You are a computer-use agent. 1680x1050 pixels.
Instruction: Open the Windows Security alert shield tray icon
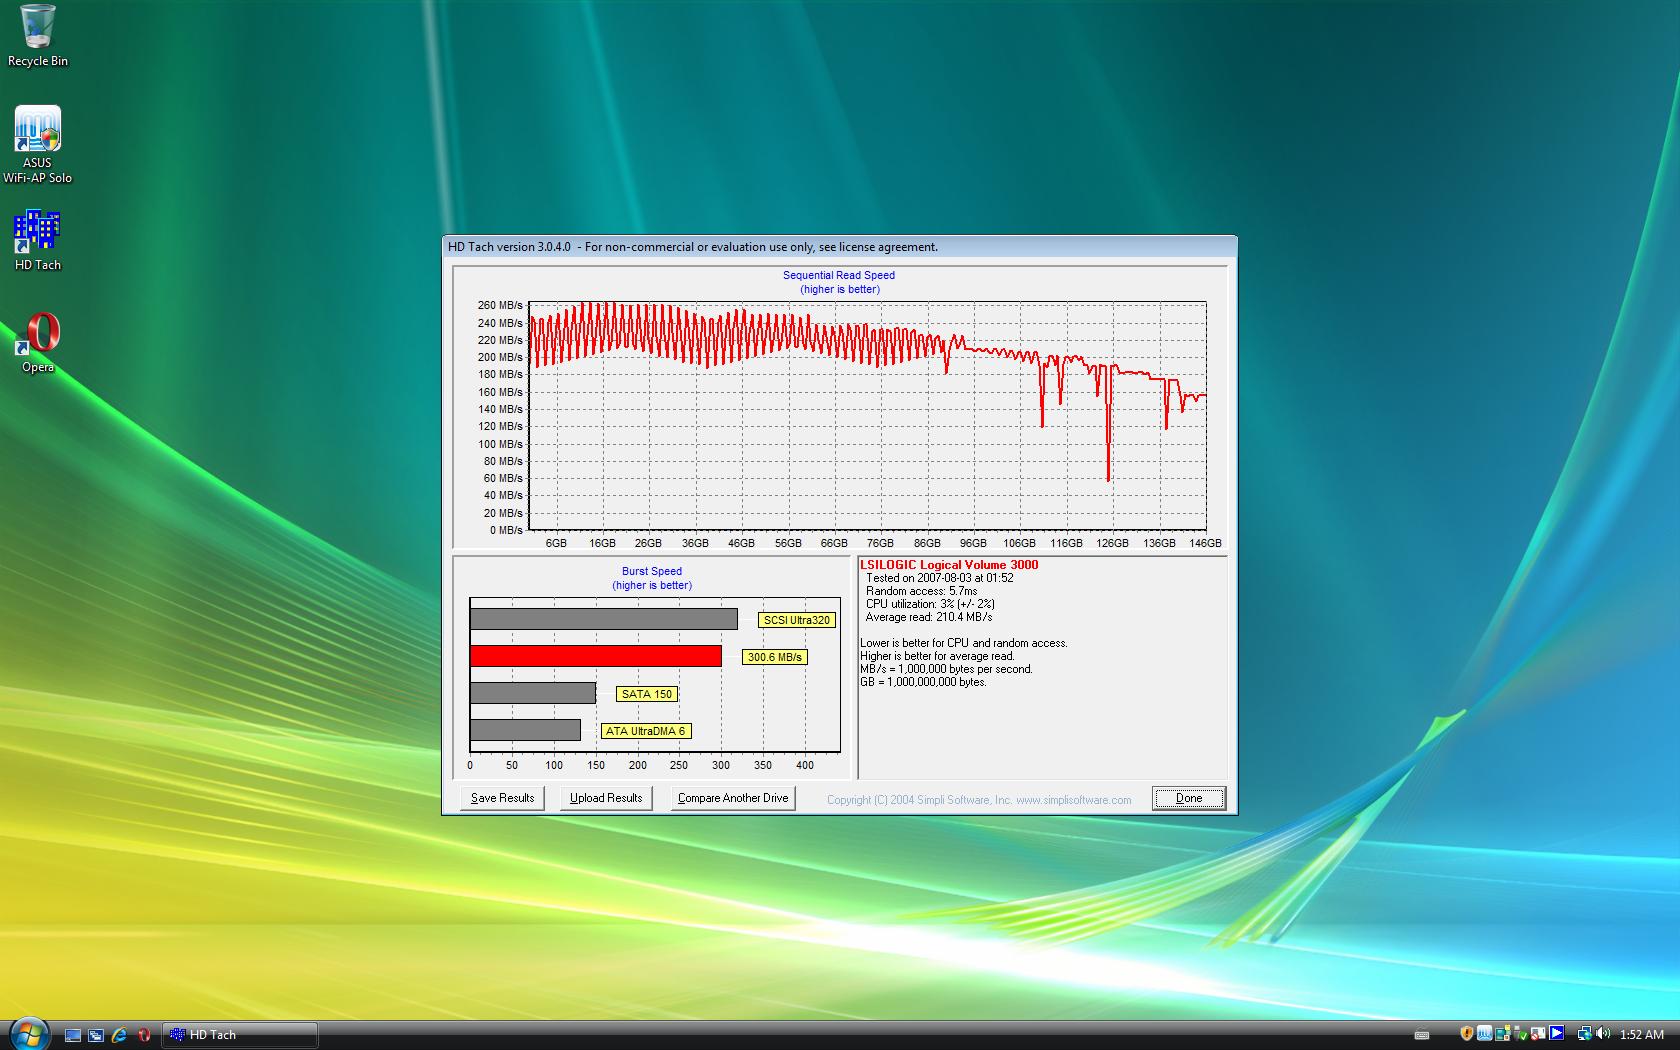1467,1033
